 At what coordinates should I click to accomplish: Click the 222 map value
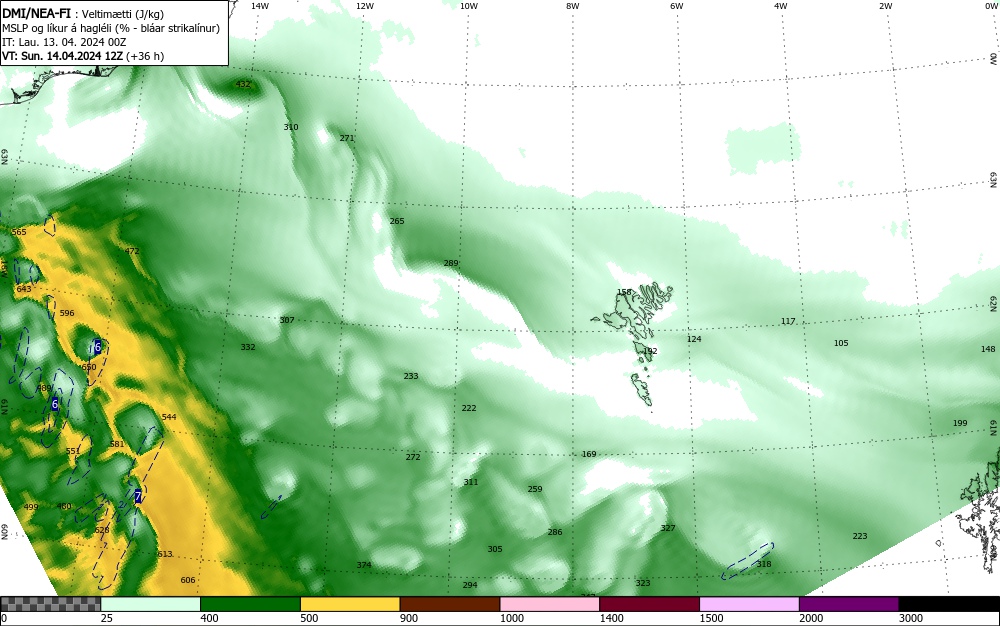[x=469, y=408]
